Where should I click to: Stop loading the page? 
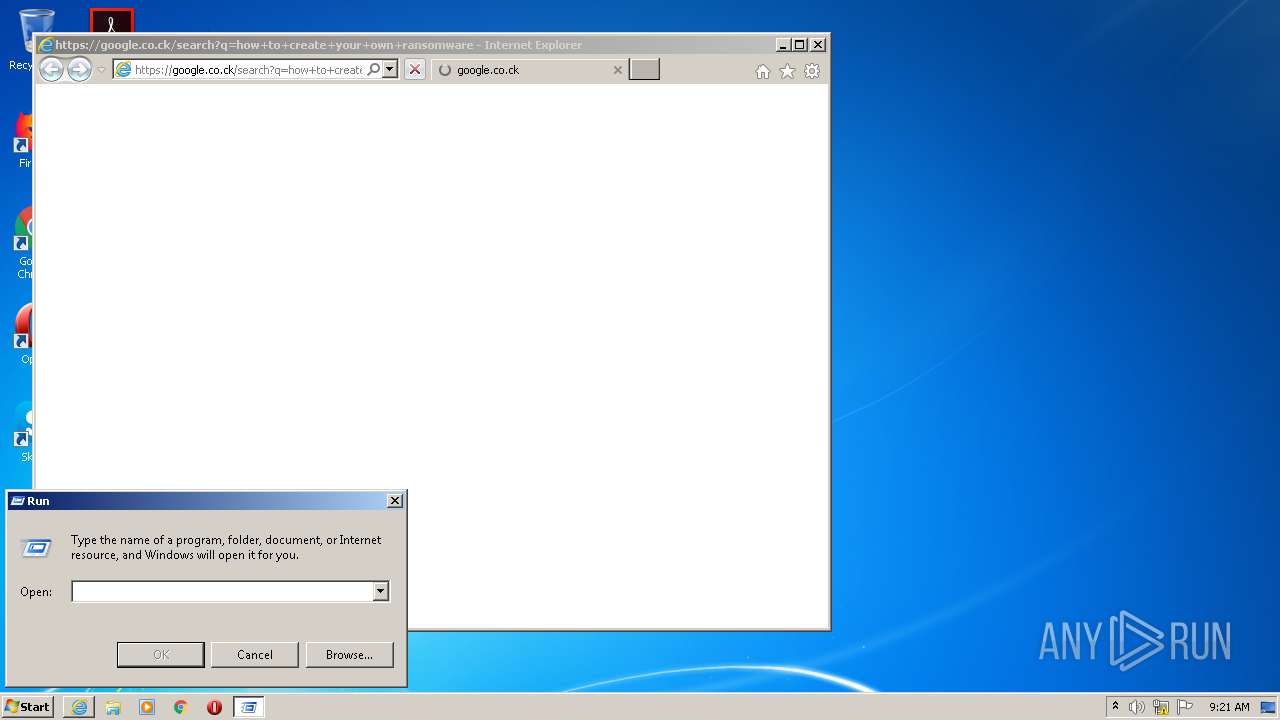click(x=415, y=70)
